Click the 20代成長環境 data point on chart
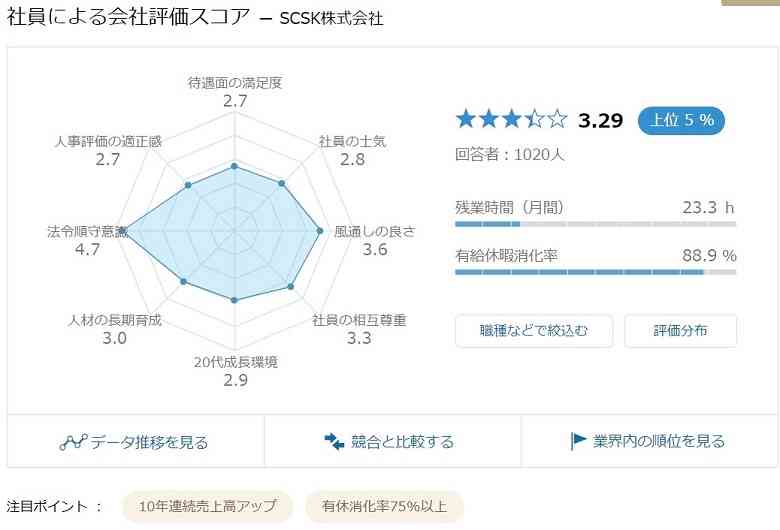The width and height of the screenshot is (780, 530). tap(235, 300)
